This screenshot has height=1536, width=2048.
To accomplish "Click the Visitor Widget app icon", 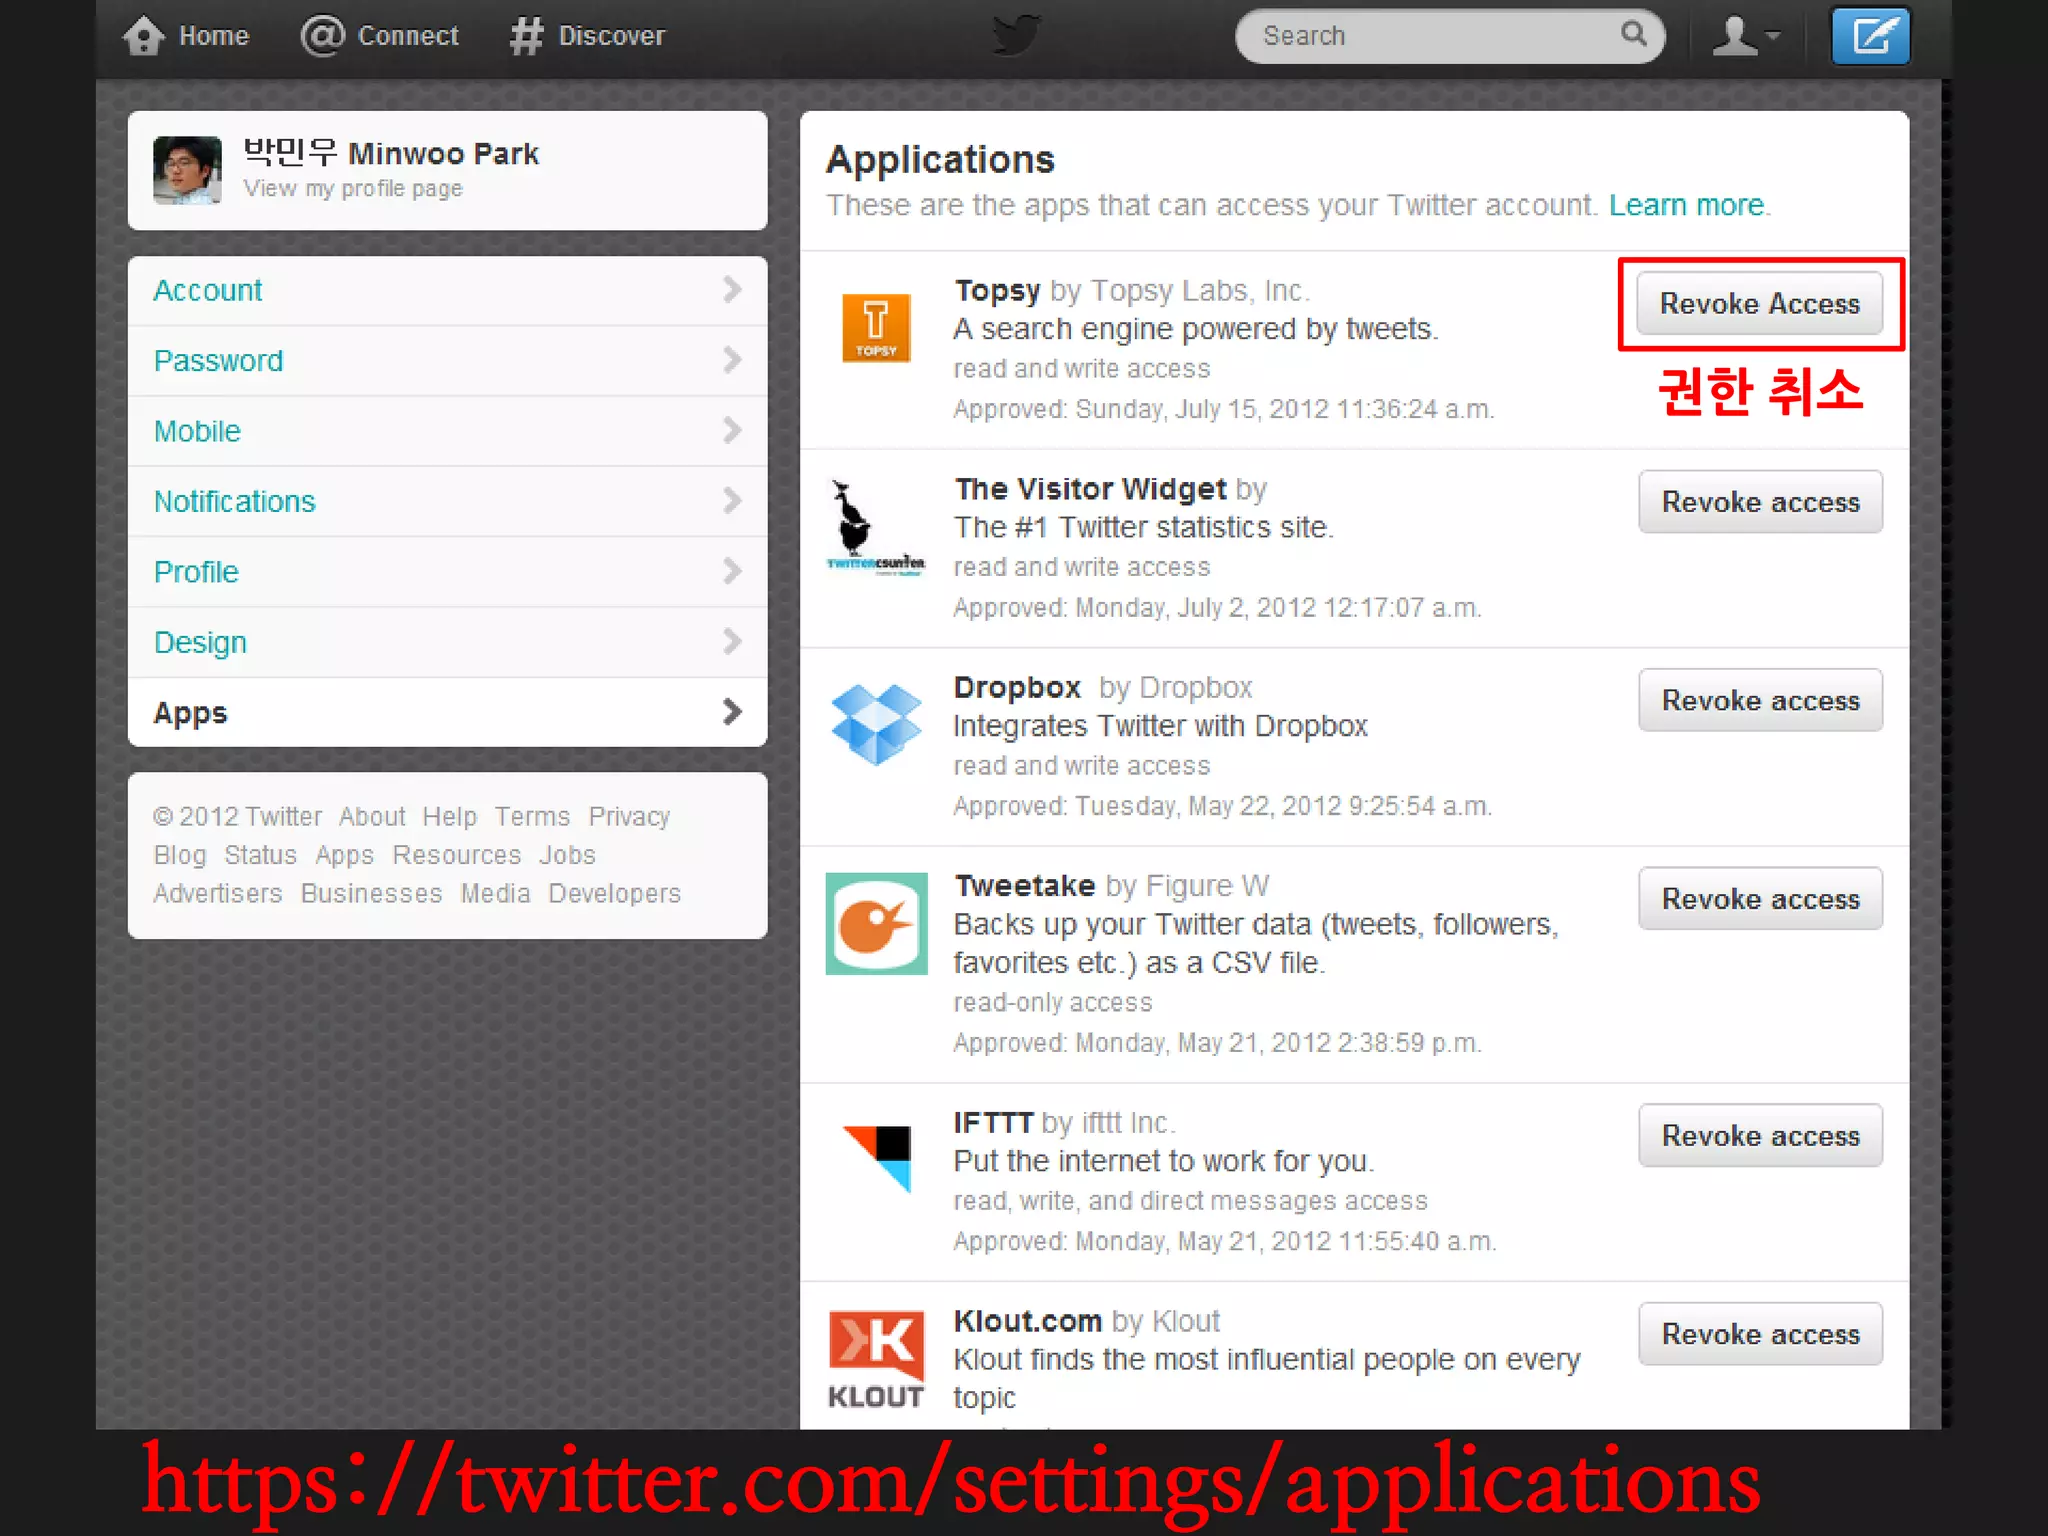I will tap(876, 529).
